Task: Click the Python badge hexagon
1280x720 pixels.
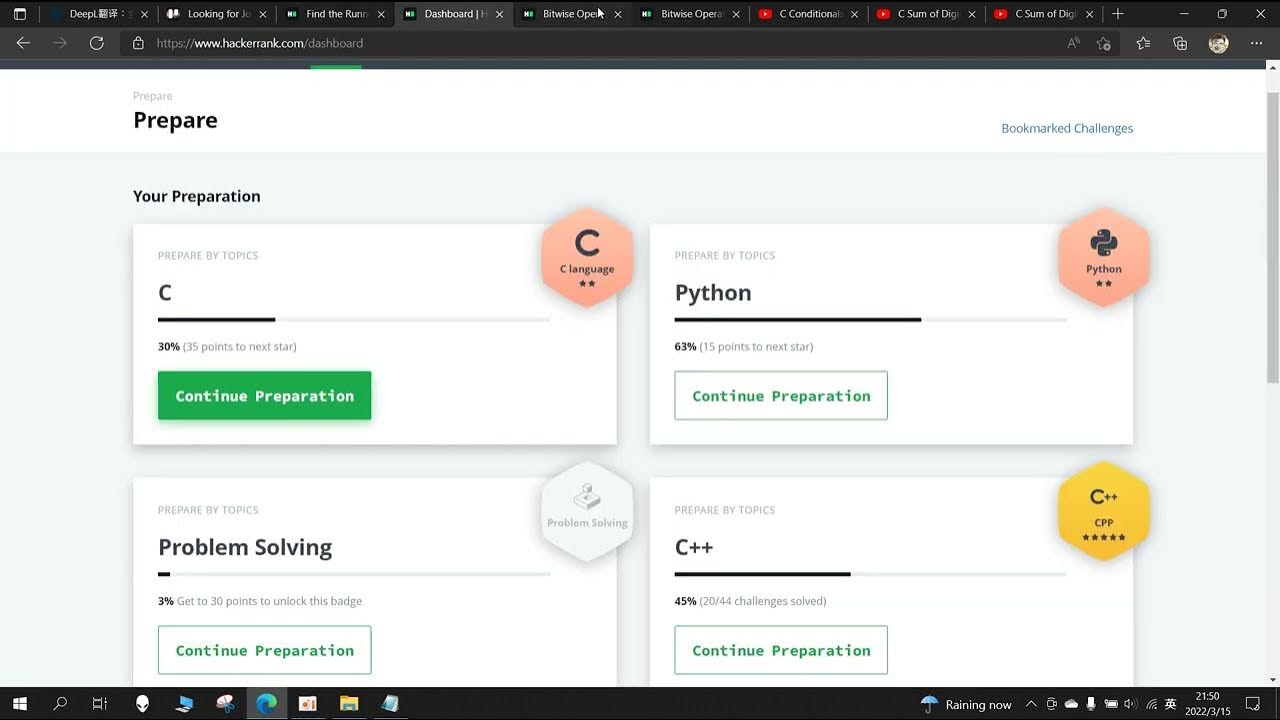Action: click(x=1104, y=257)
